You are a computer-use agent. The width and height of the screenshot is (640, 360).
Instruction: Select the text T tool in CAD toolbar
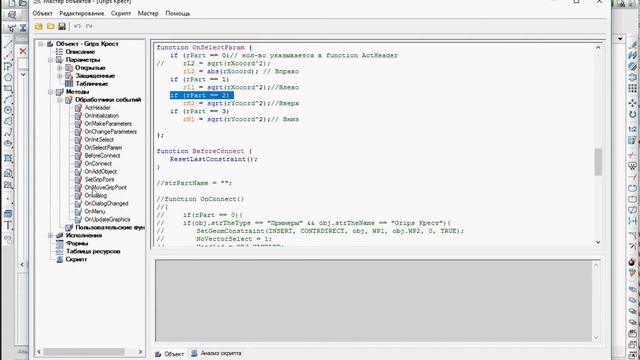tap(8, 225)
